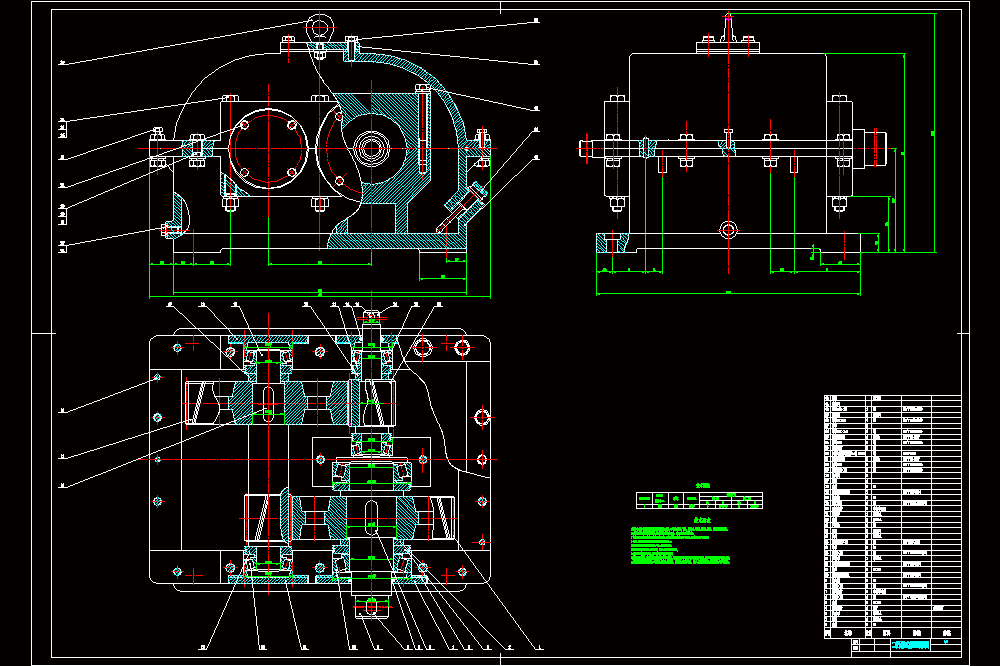1000x666 pixels.
Task: Pick the drain plug at front view's lower left
Action: pos(170,229)
